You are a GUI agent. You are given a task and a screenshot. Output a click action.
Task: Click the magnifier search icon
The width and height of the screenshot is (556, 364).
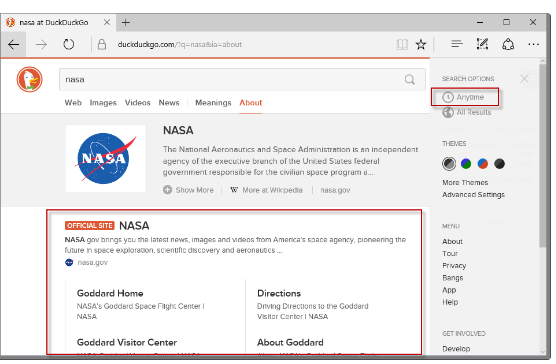tap(410, 79)
